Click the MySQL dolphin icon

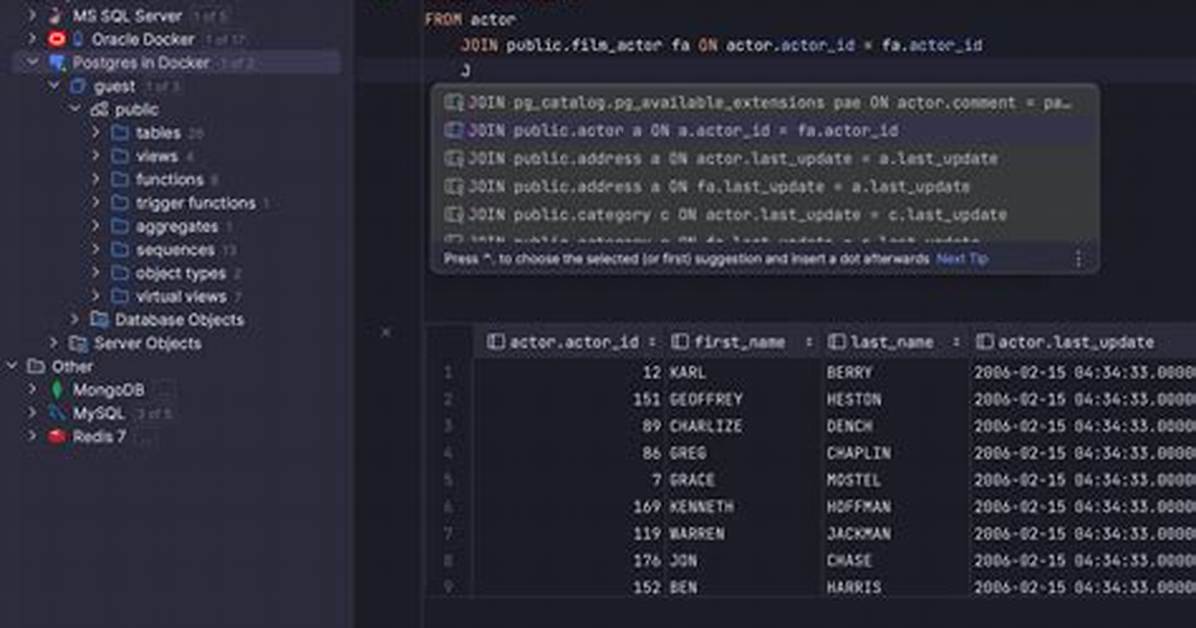pyautogui.click(x=56, y=413)
